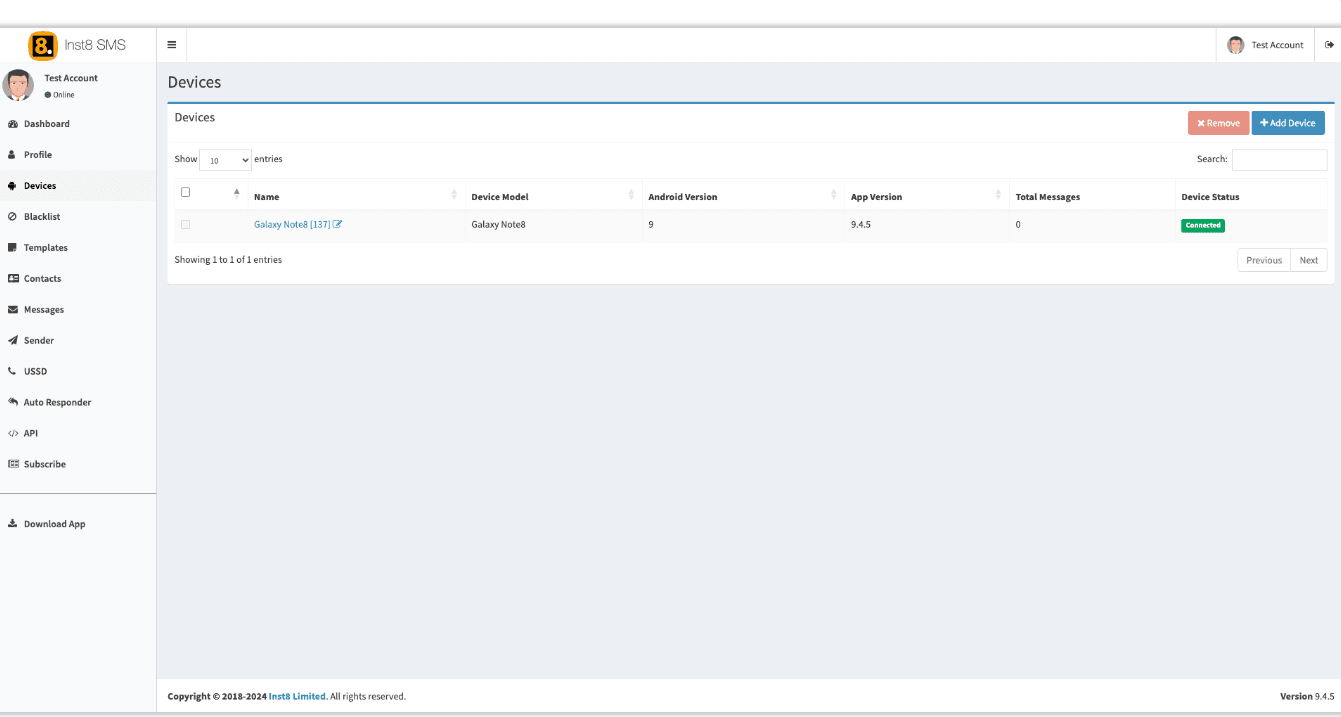Click the green Connected status badge
Image resolution: width=1341 pixels, height=717 pixels.
[1203, 225]
